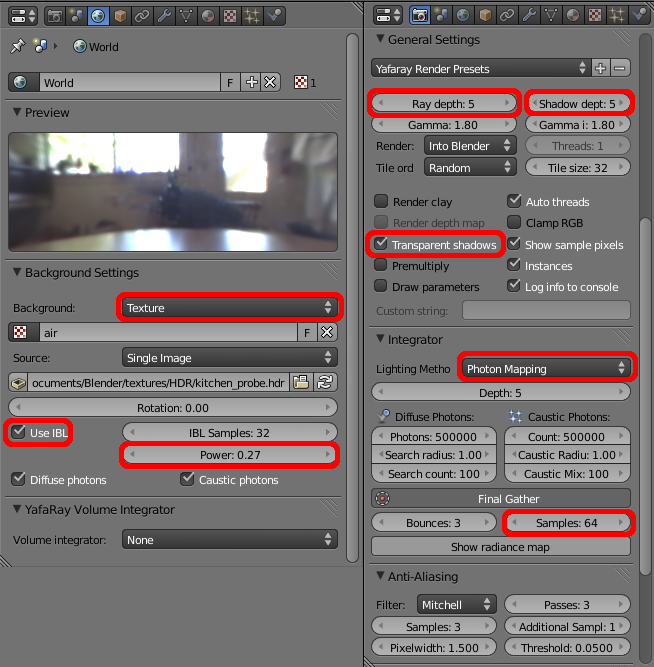Open the Background type dropdown set to Texture
Screen dimensions: 654x667
[x=229, y=308]
